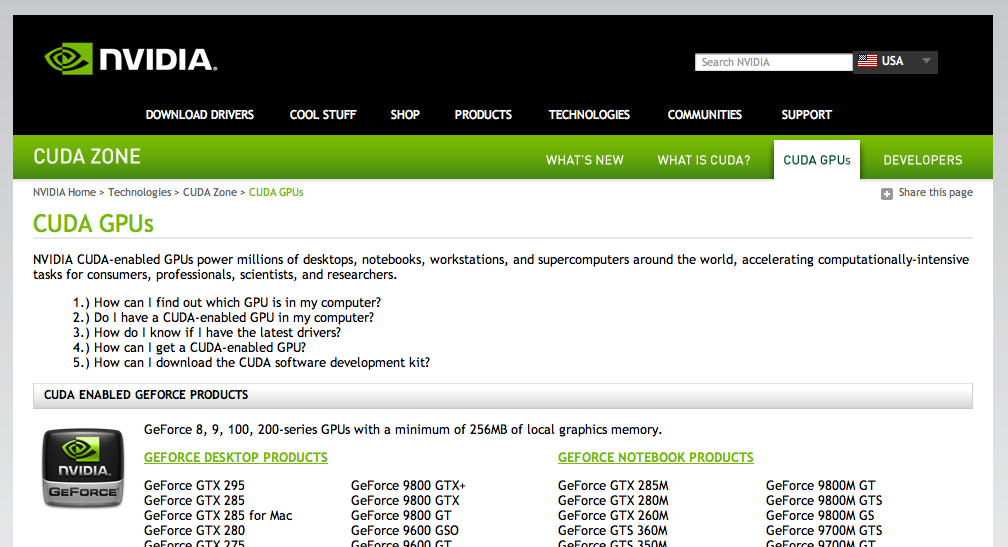
Task: Click GeForce 9800 GT text
Action: [x=401, y=516]
